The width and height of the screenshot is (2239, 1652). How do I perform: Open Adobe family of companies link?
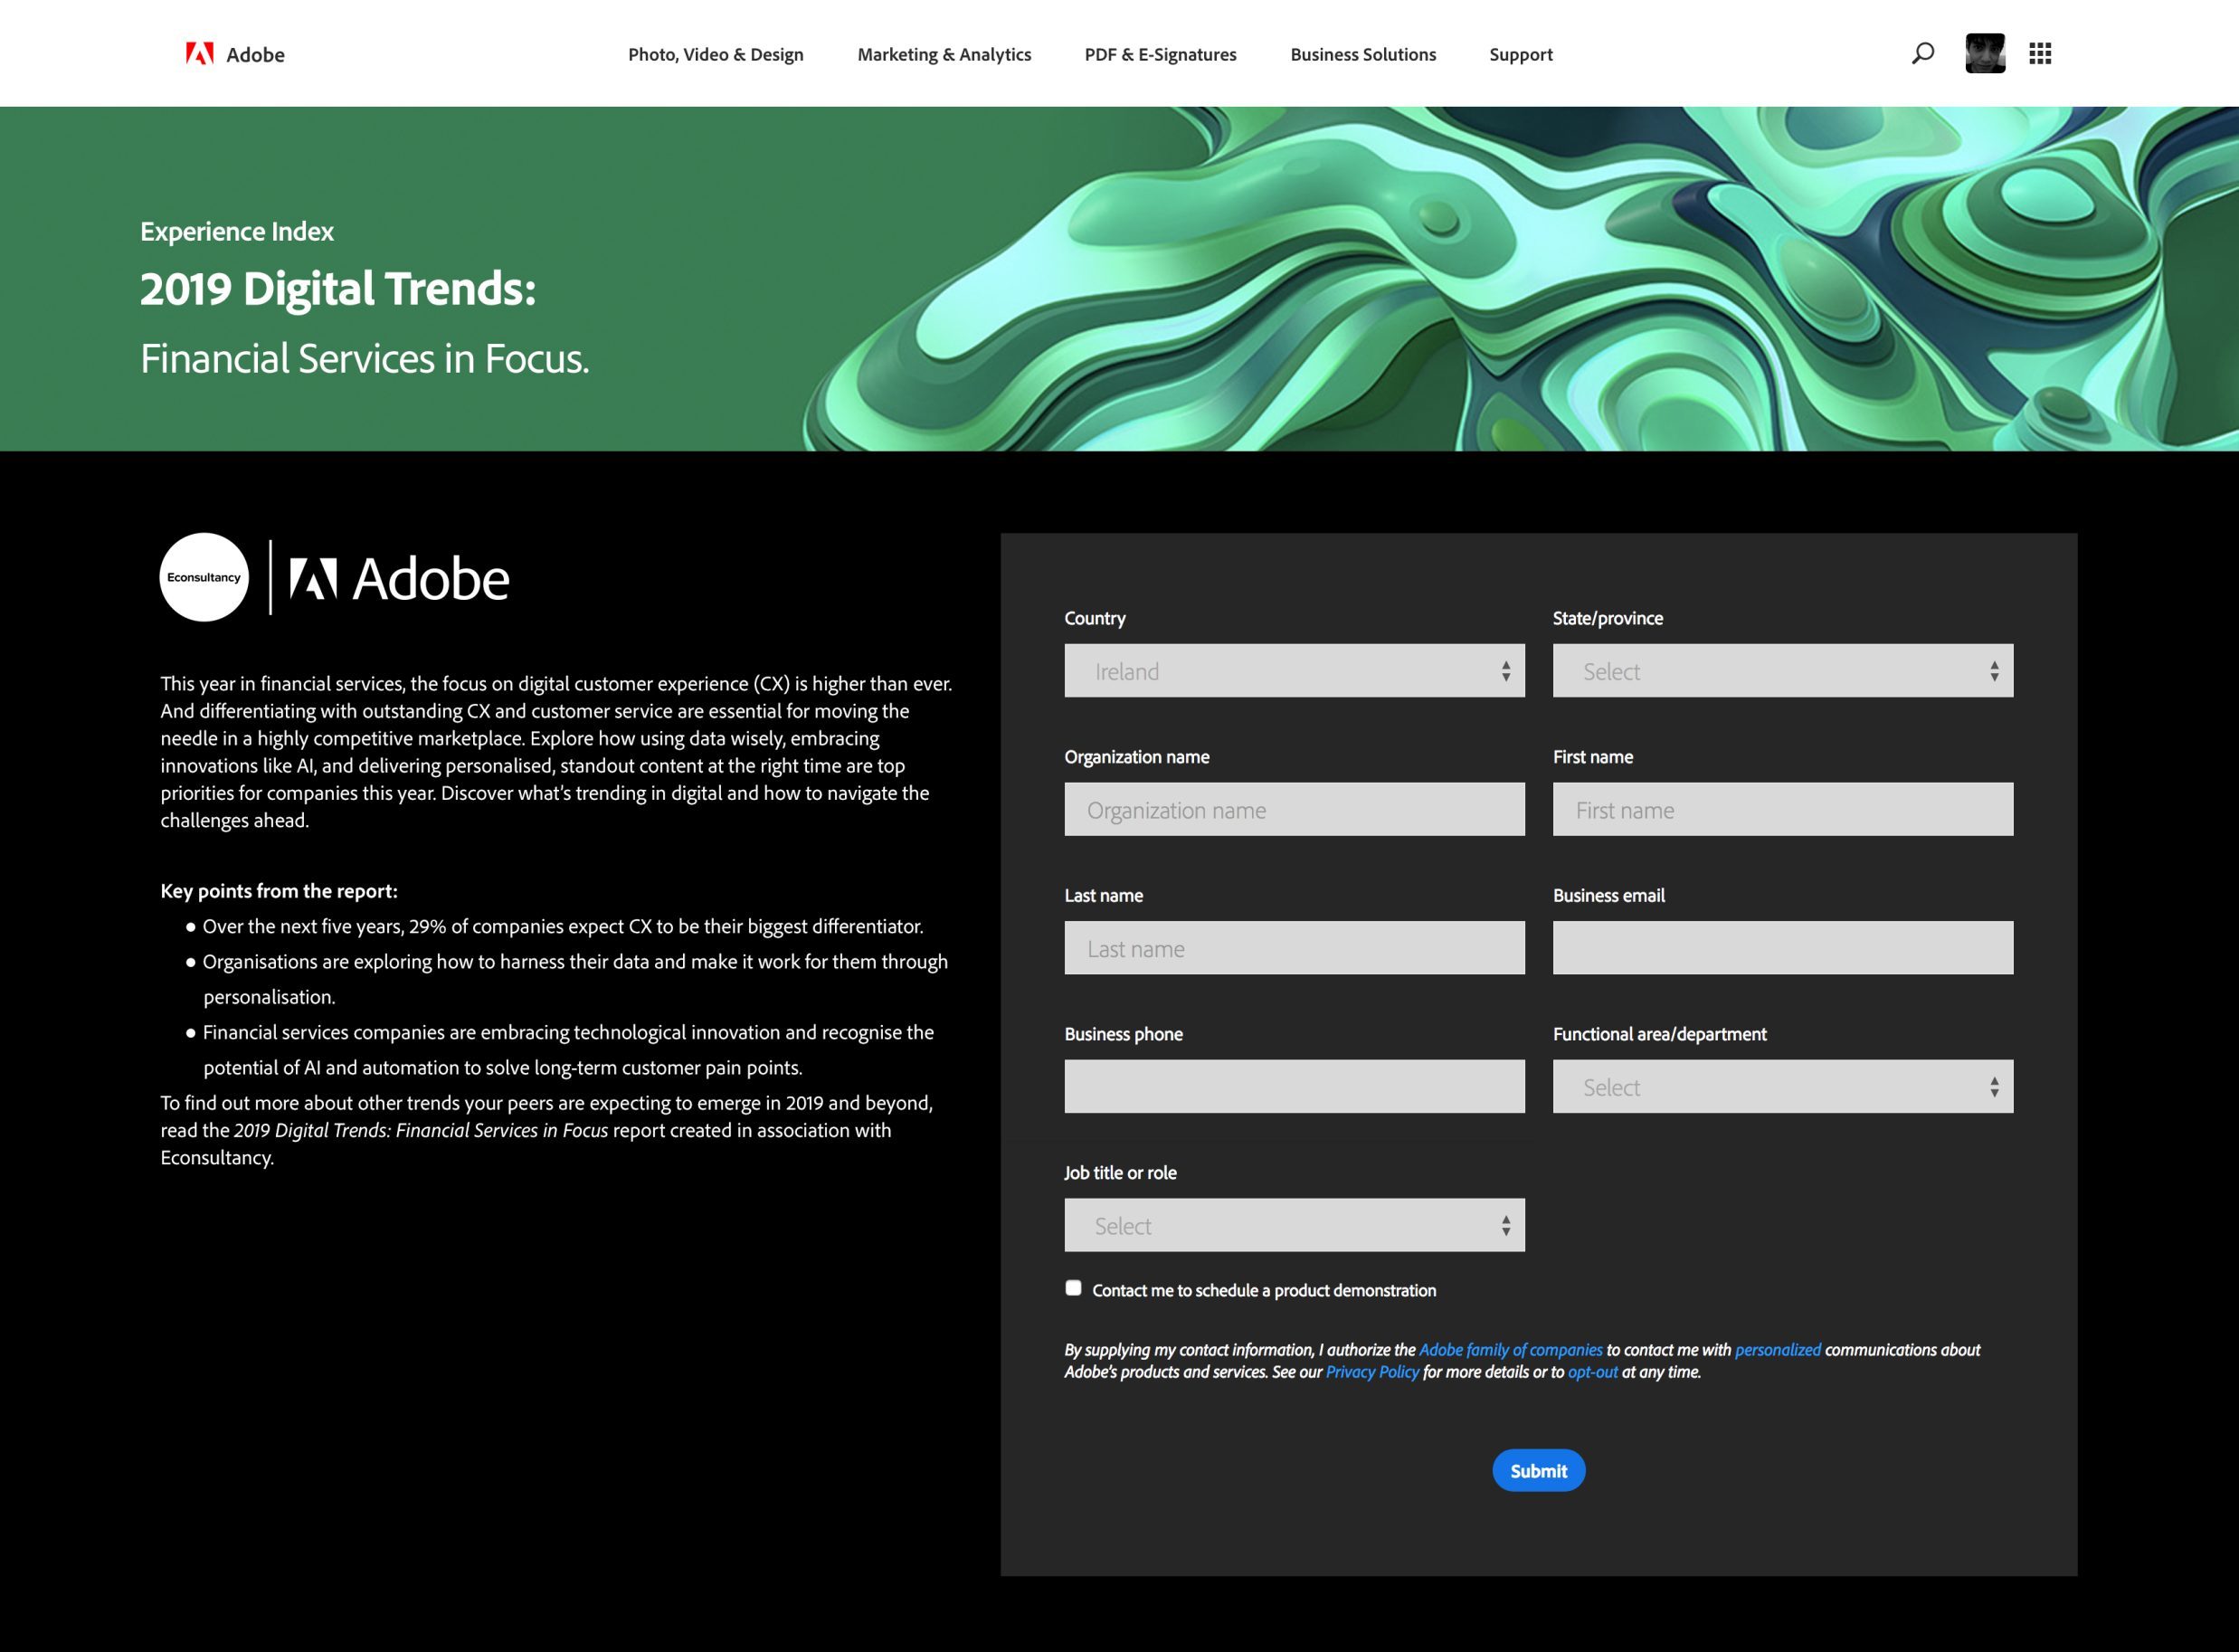pyautogui.click(x=1510, y=1350)
